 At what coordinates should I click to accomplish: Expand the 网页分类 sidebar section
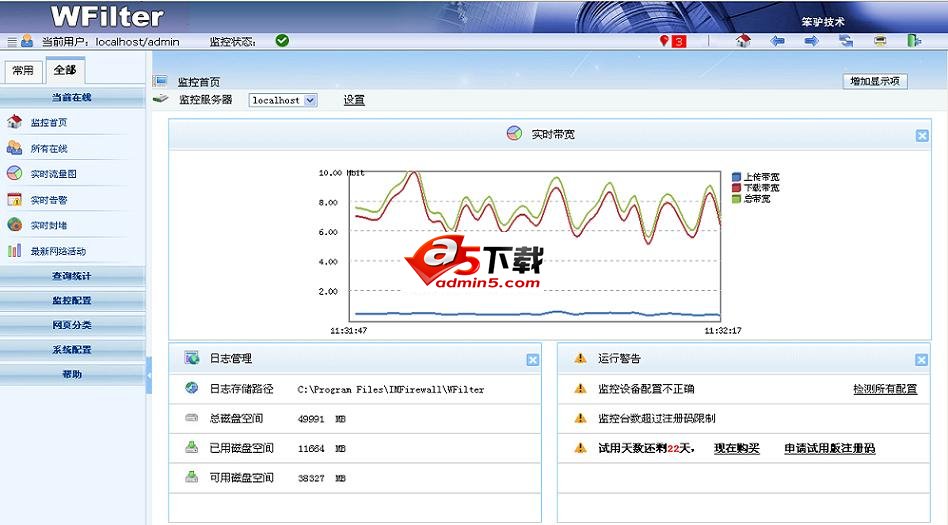[x=72, y=325]
